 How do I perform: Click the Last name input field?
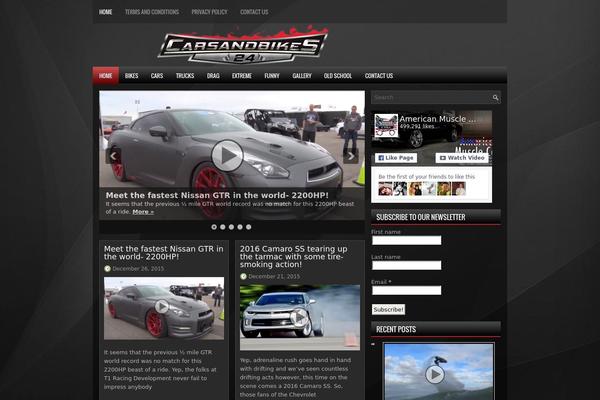pyautogui.click(x=406, y=265)
